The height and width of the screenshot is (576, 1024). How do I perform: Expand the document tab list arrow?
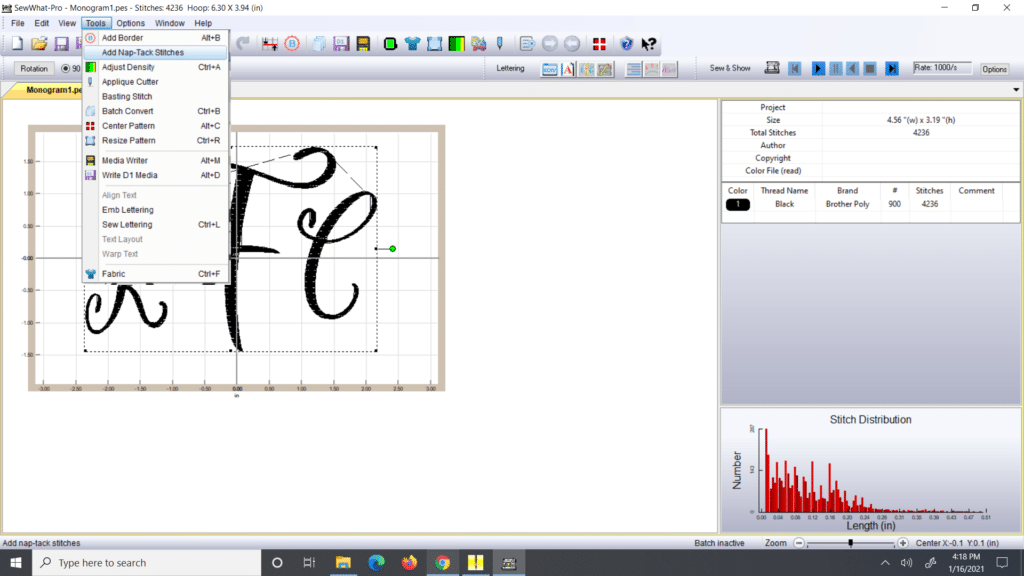[x=1016, y=89]
